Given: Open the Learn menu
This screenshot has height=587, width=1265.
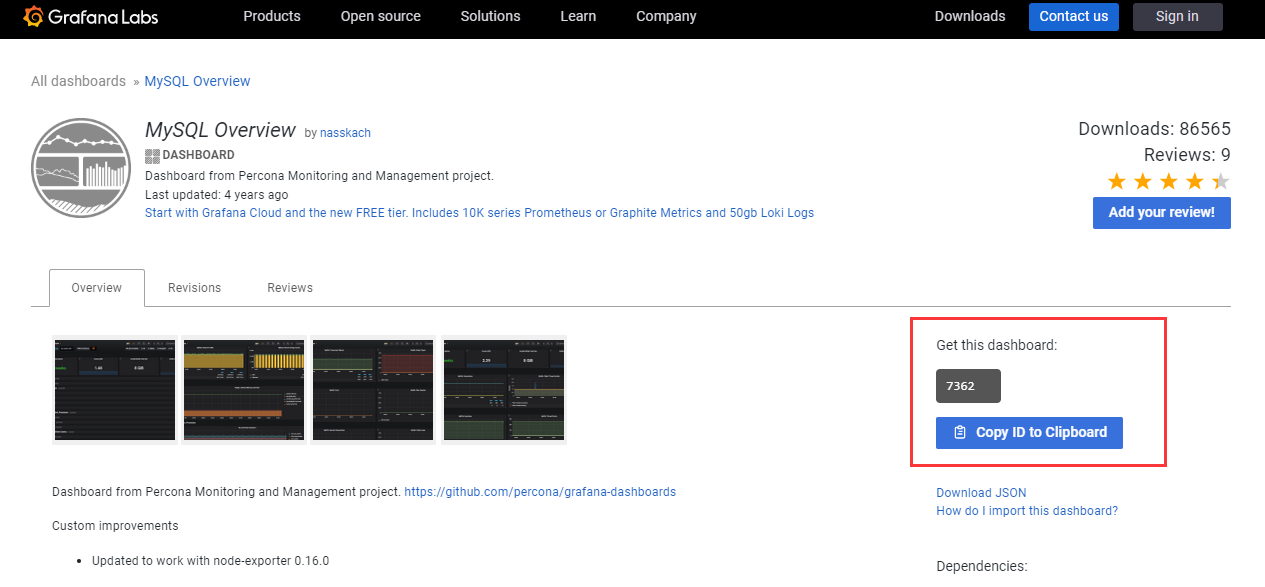Looking at the screenshot, I should click(x=578, y=16).
